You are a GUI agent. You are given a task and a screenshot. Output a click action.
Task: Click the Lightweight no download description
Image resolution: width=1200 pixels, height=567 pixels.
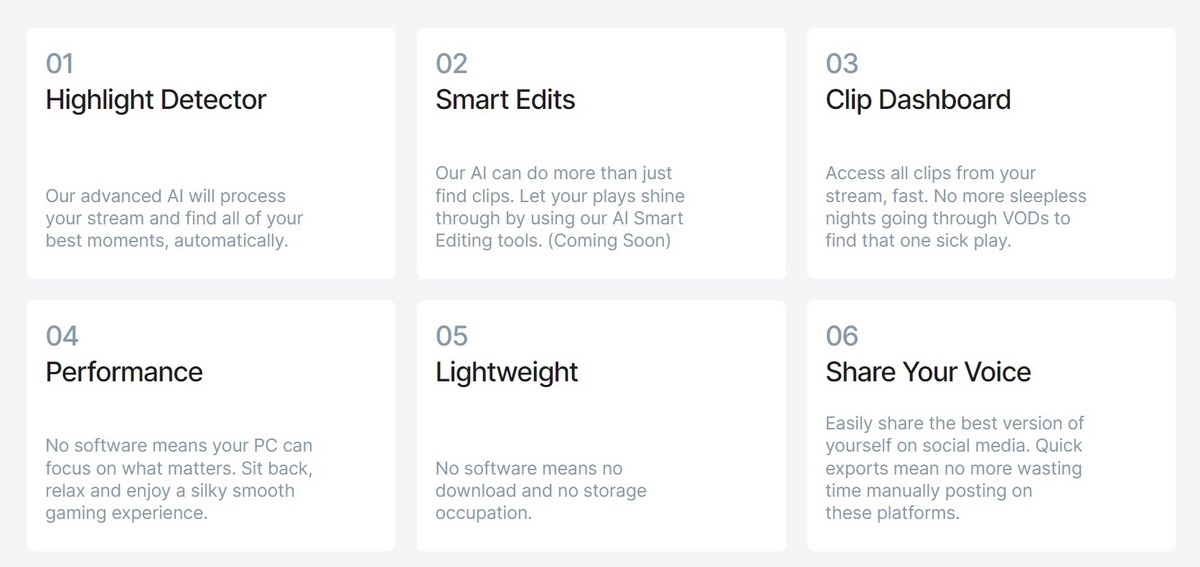(541, 490)
